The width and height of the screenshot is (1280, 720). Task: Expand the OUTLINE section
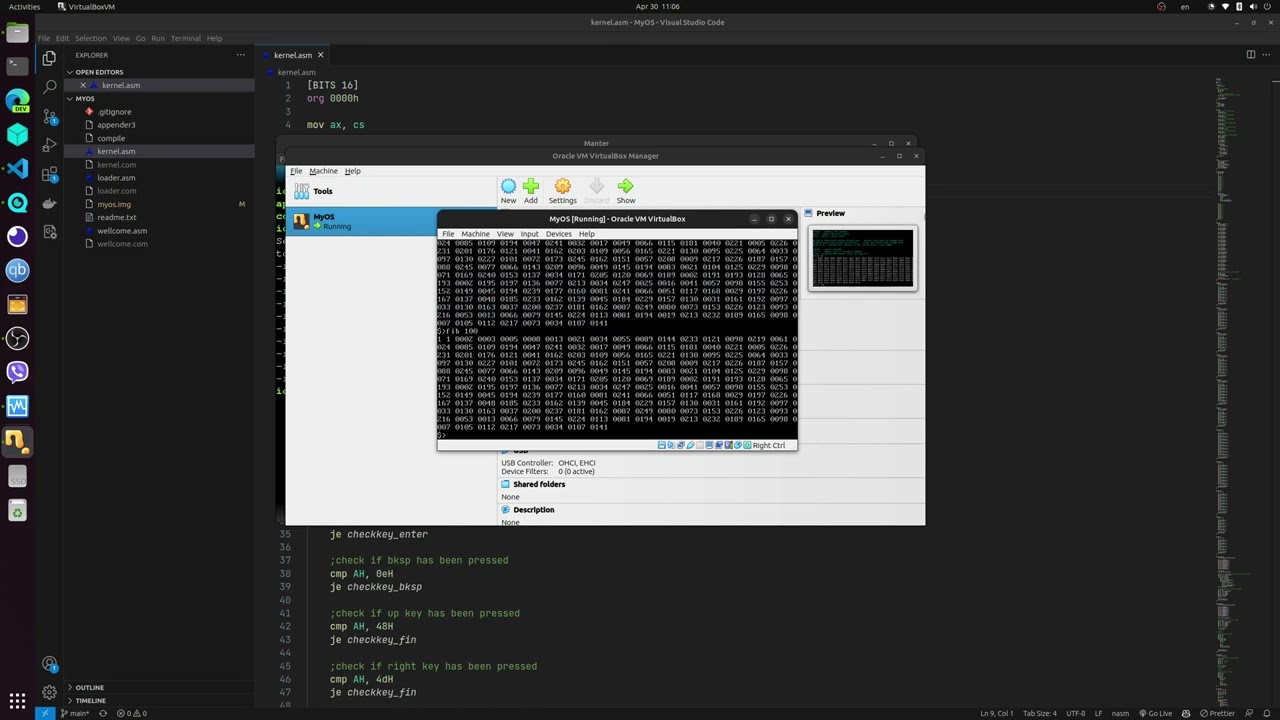pyautogui.click(x=89, y=687)
